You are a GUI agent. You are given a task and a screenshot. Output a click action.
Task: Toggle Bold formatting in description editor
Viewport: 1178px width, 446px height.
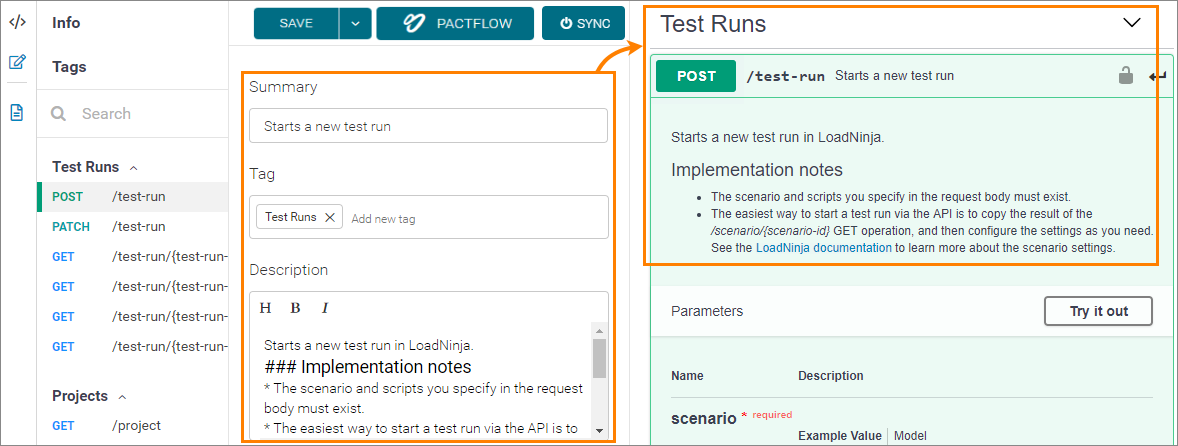pos(295,308)
